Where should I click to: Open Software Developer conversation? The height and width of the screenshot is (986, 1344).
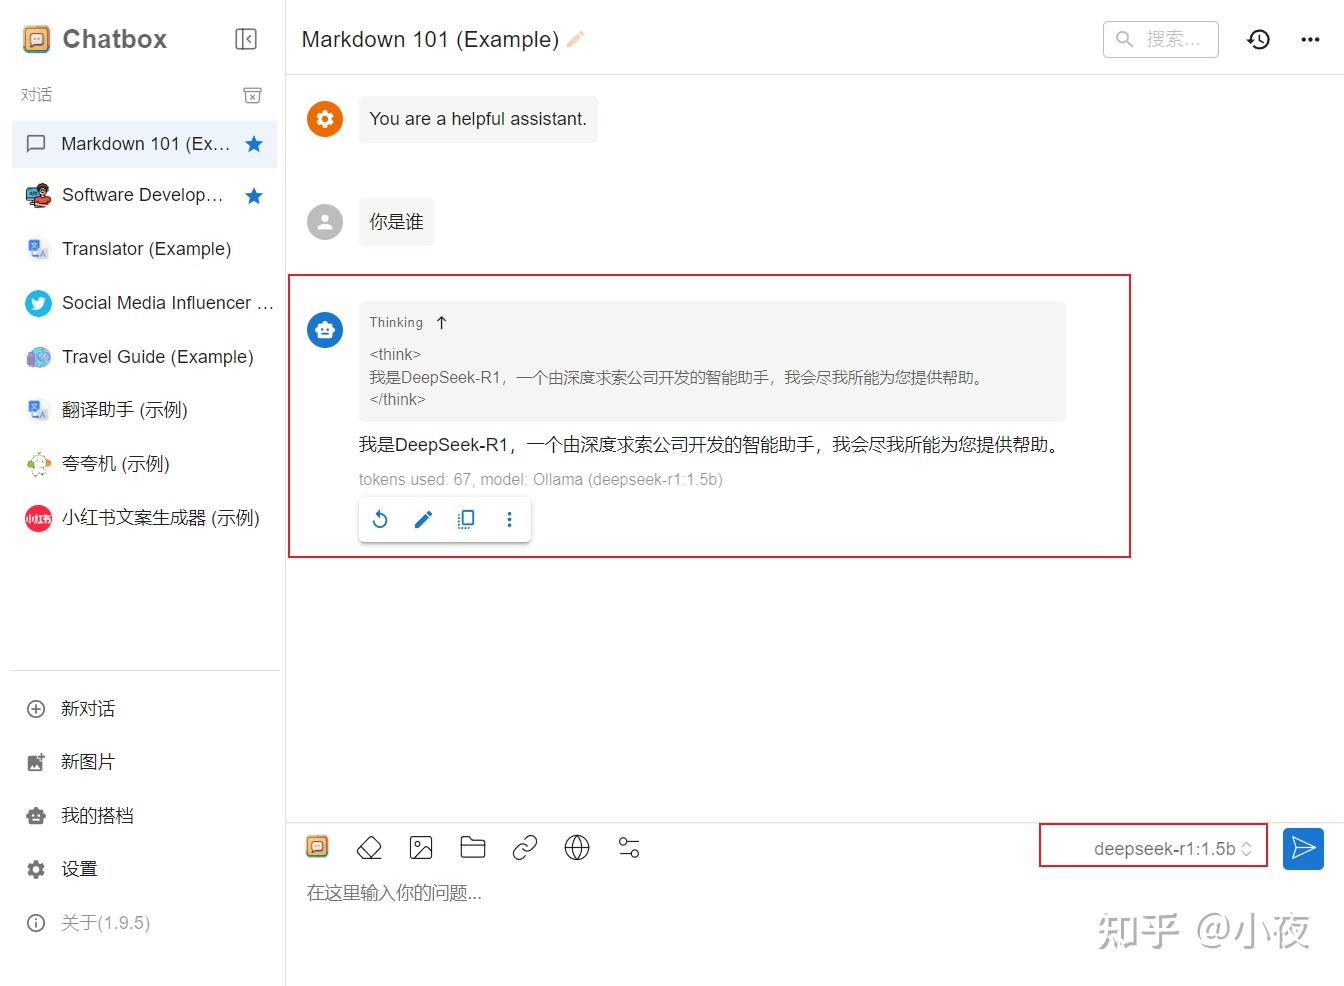(144, 195)
